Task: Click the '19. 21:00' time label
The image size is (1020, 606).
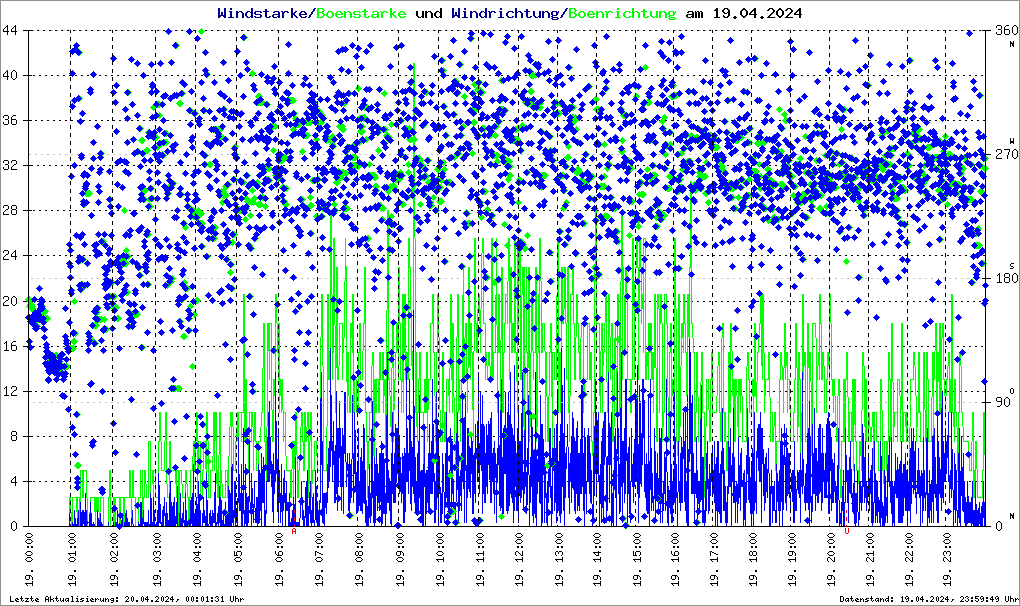Action: 871,560
